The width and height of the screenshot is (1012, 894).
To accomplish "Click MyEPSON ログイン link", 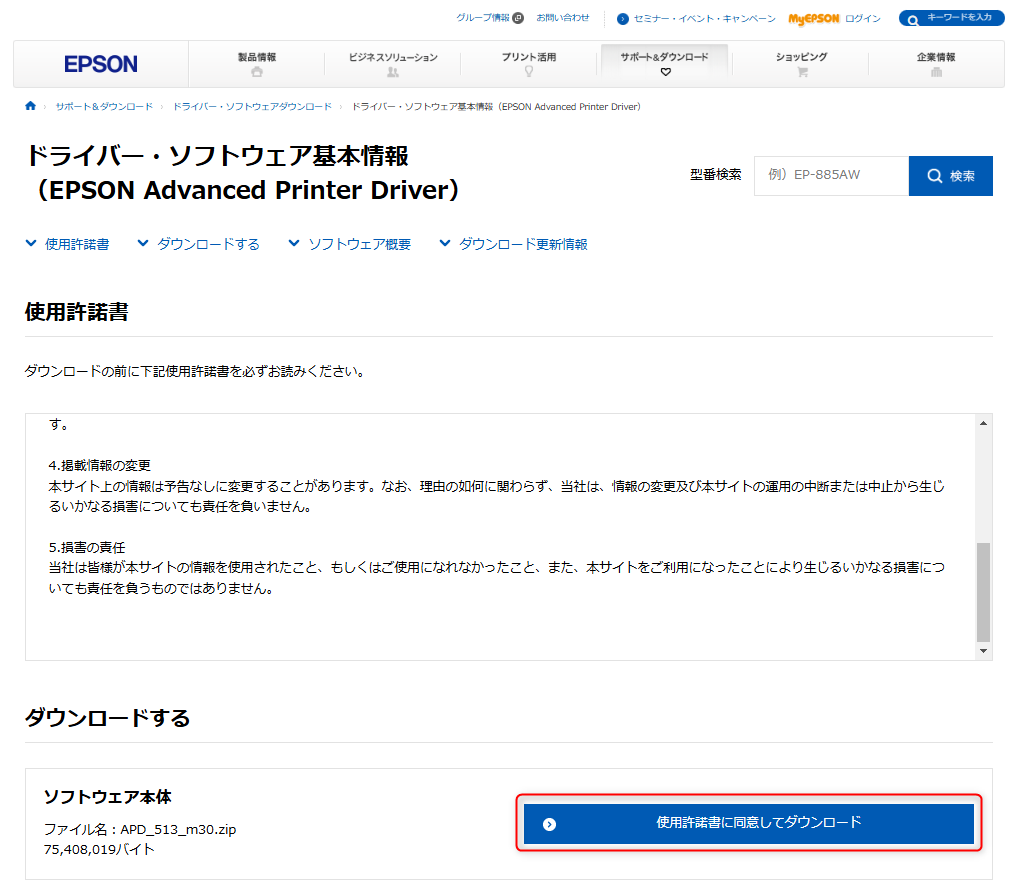I will [835, 19].
